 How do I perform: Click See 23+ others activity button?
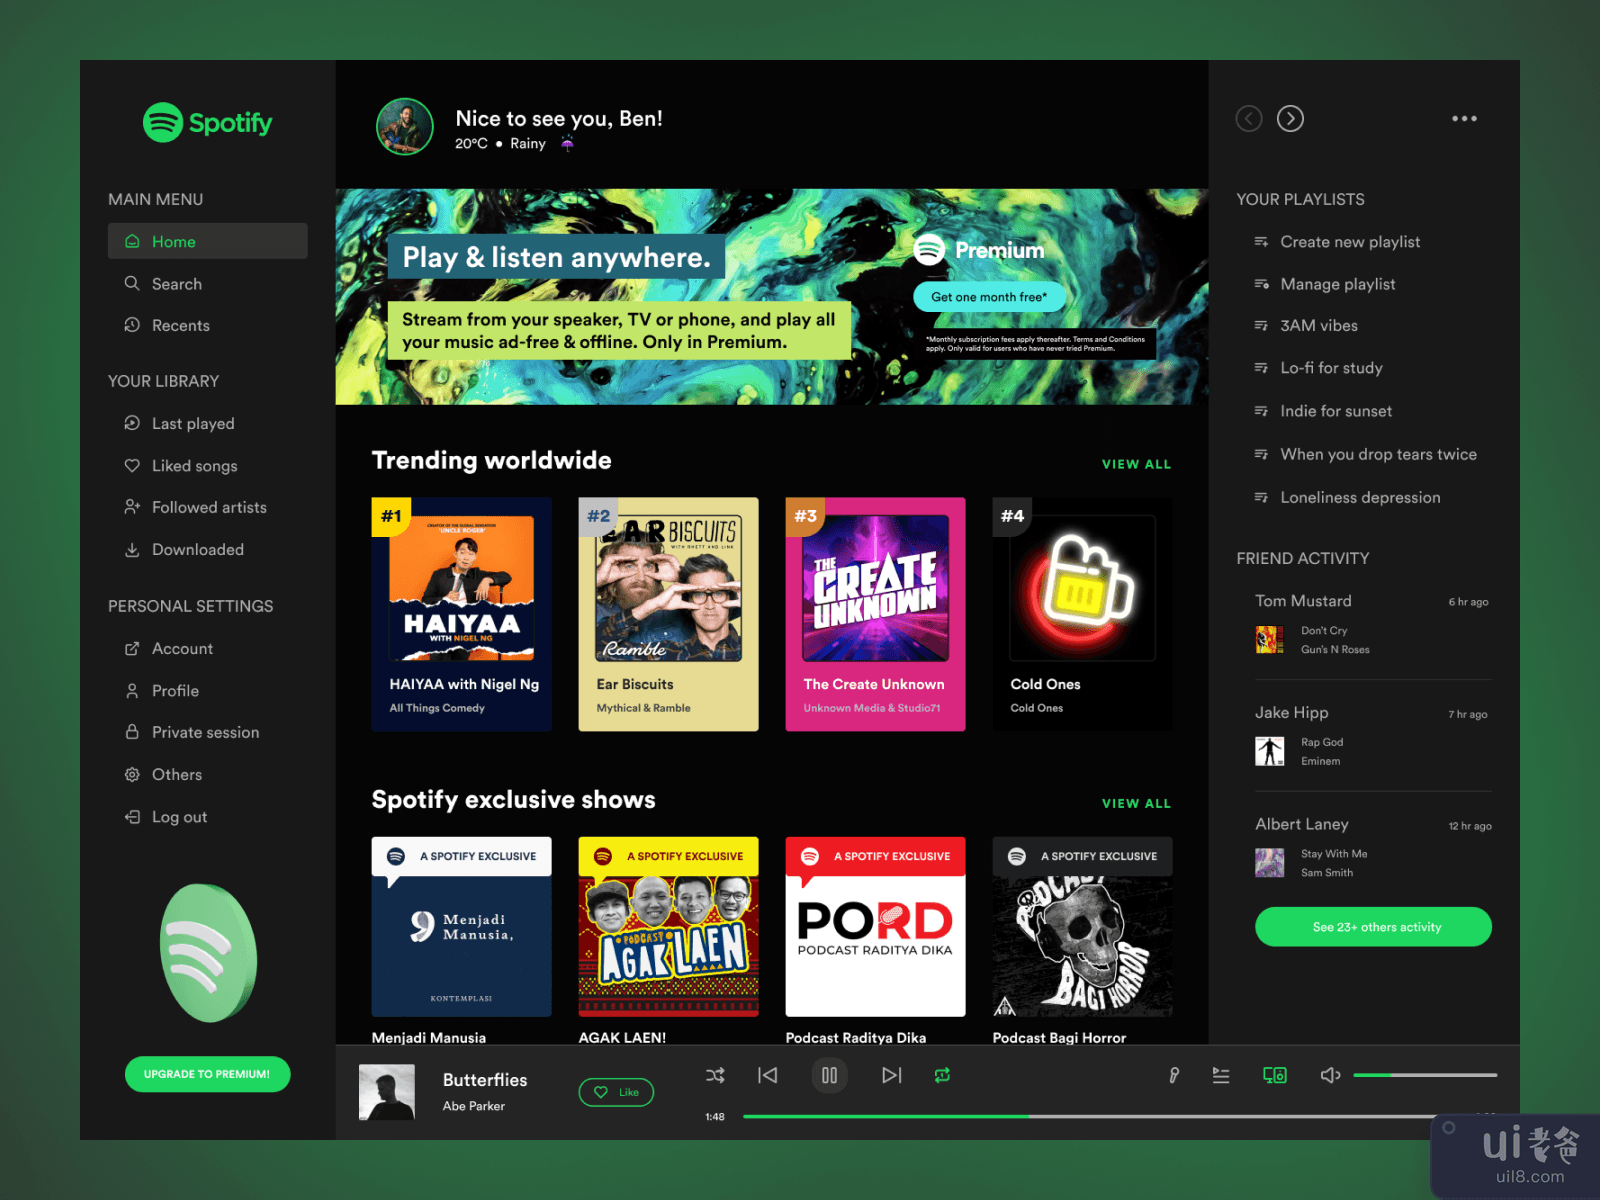pyautogui.click(x=1373, y=927)
